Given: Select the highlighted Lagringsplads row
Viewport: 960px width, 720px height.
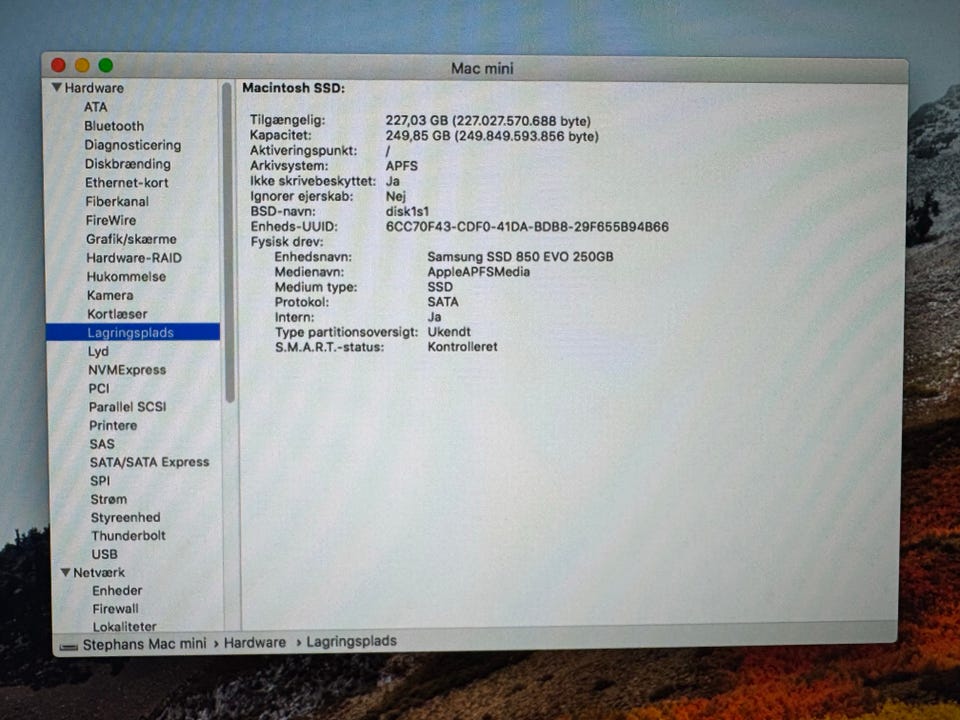Looking at the screenshot, I should click(133, 332).
